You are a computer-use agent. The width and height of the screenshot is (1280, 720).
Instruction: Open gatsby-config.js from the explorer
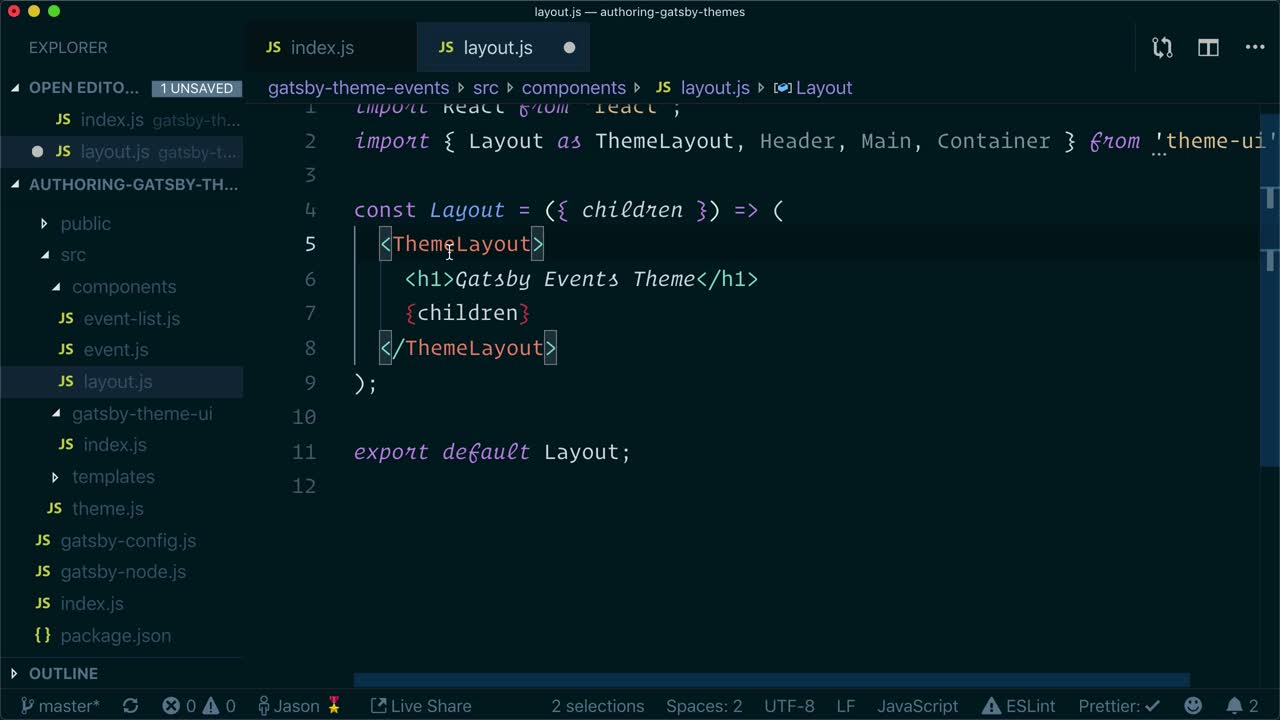pyautogui.click(x=128, y=540)
